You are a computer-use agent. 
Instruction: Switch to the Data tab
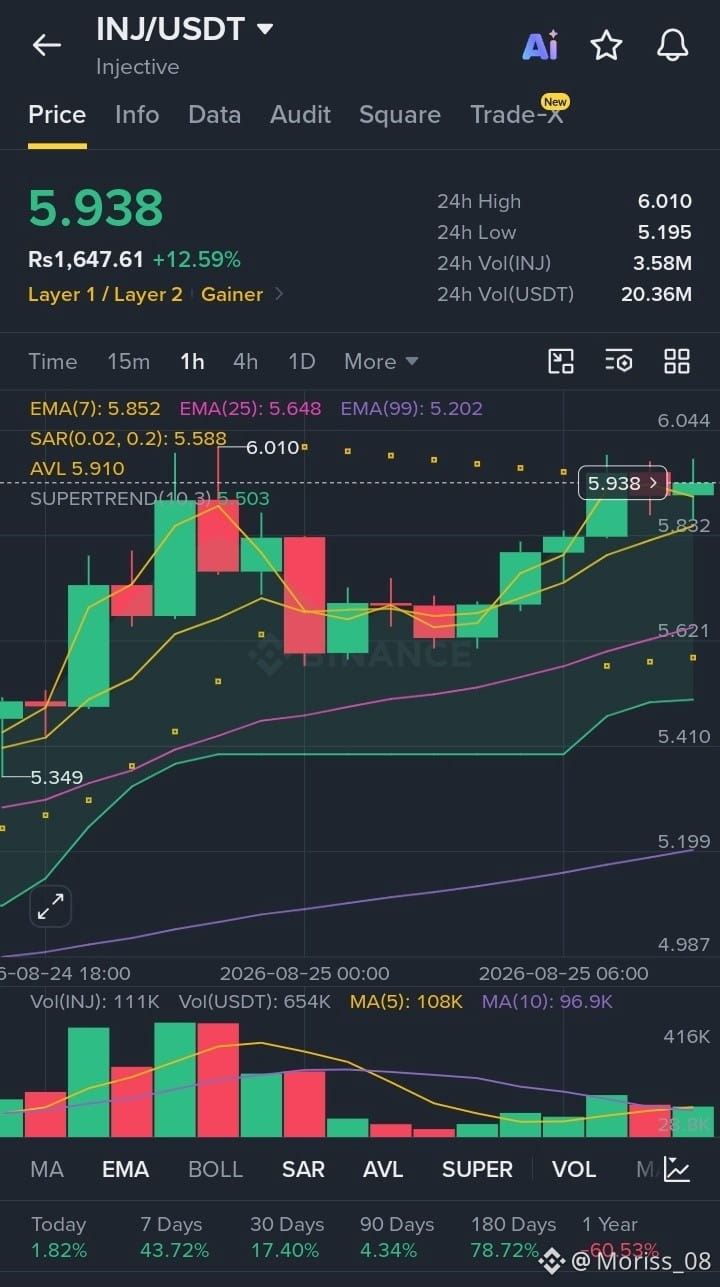[214, 115]
